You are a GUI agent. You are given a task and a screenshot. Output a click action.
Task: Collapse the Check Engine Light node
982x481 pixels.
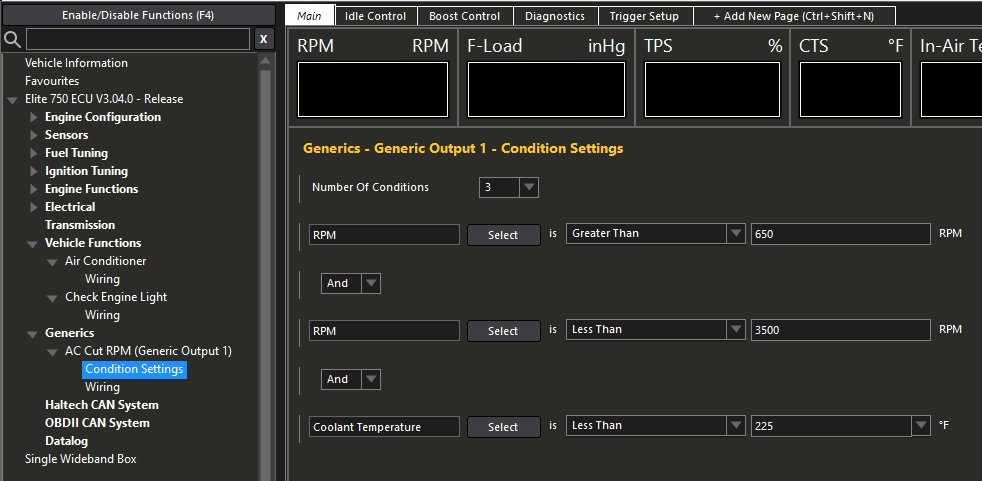point(53,298)
